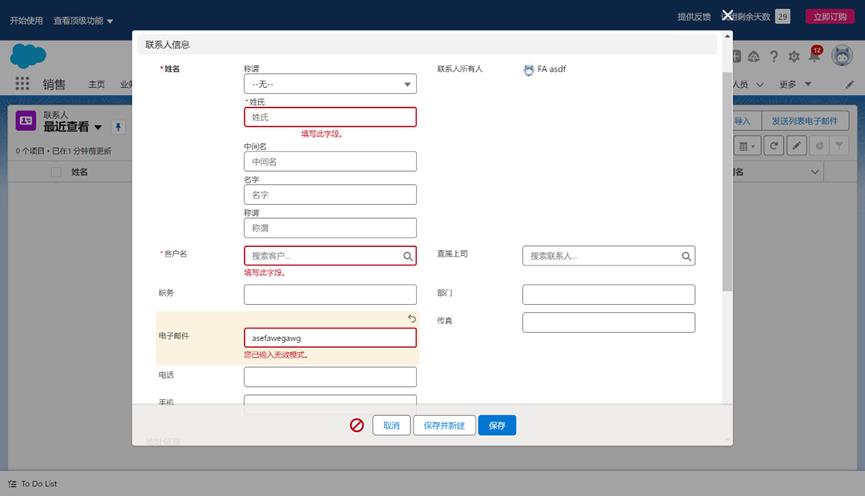This screenshot has height=496, width=865.
Task: Click the 保存 button
Action: click(497, 425)
